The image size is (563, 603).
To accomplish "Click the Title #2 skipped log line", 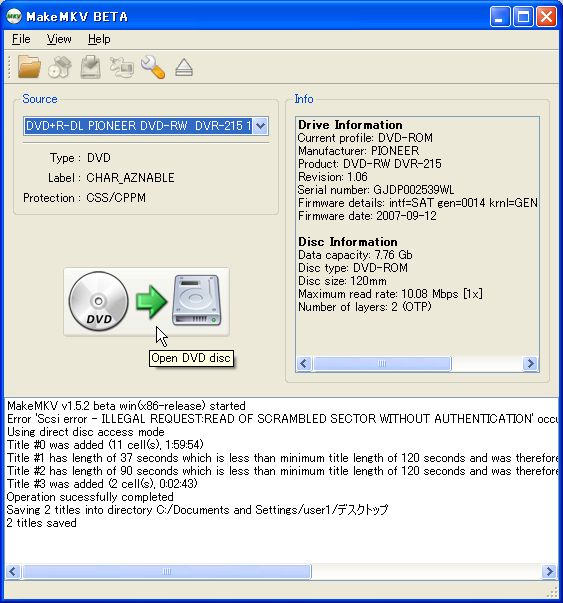I will [x=282, y=471].
